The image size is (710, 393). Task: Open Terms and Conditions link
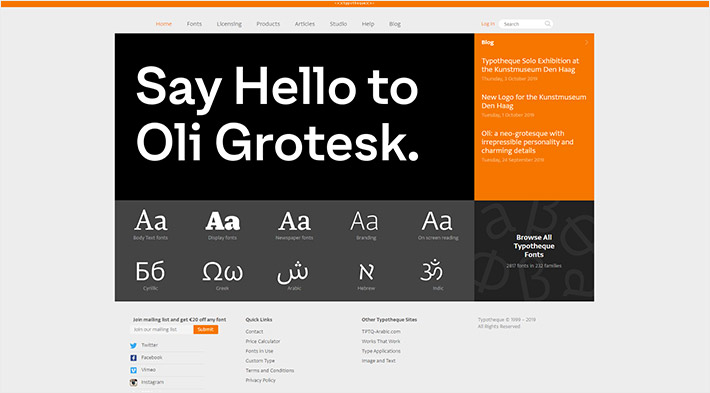(x=270, y=371)
